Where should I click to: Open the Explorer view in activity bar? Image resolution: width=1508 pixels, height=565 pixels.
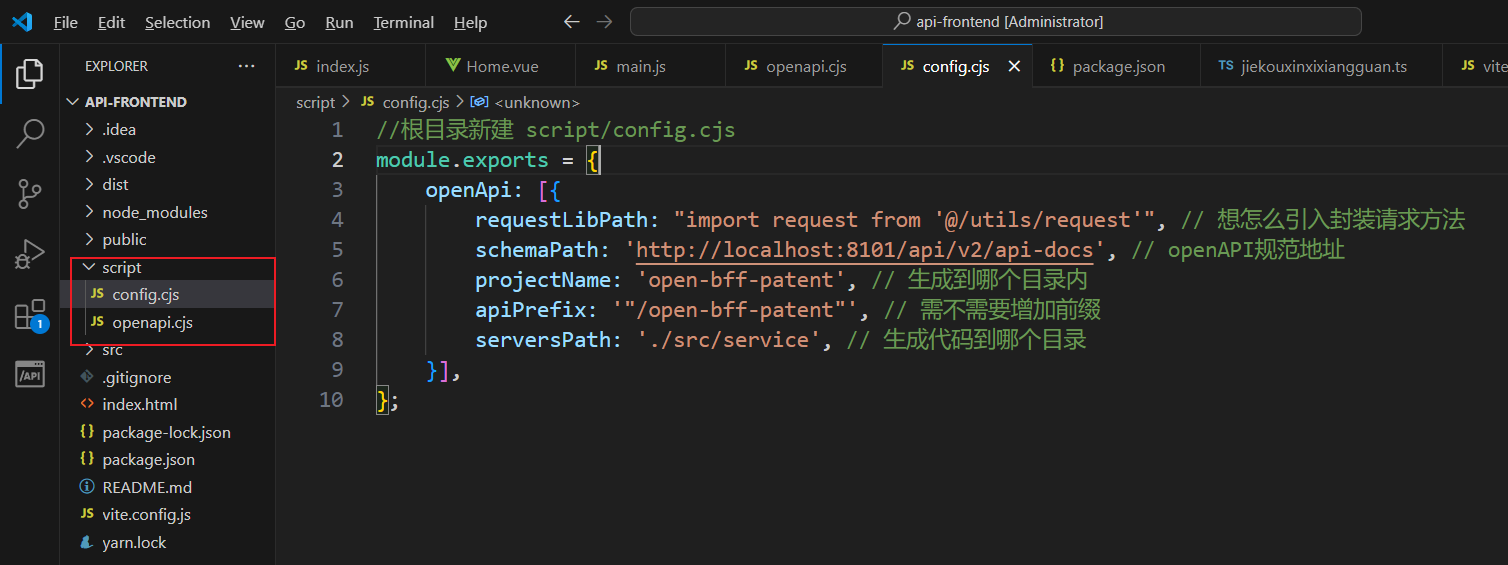point(30,73)
